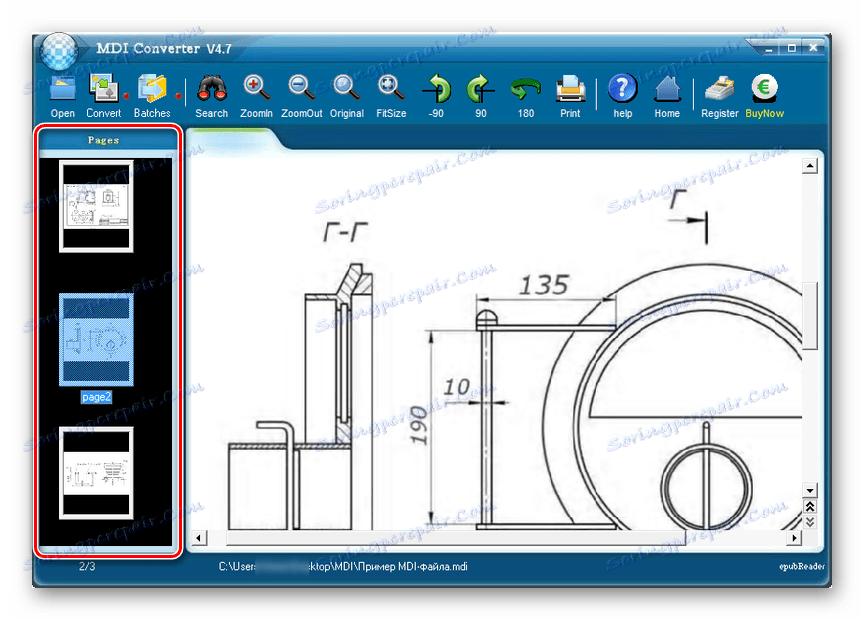This screenshot has width=864, height=620.
Task: Click the Print icon
Action: click(x=570, y=89)
